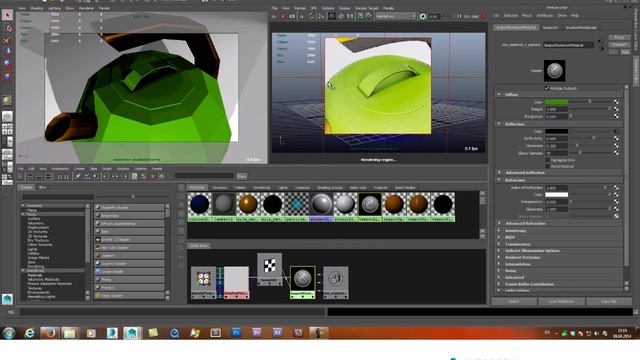Switch to single perspective view layout

(7, 117)
